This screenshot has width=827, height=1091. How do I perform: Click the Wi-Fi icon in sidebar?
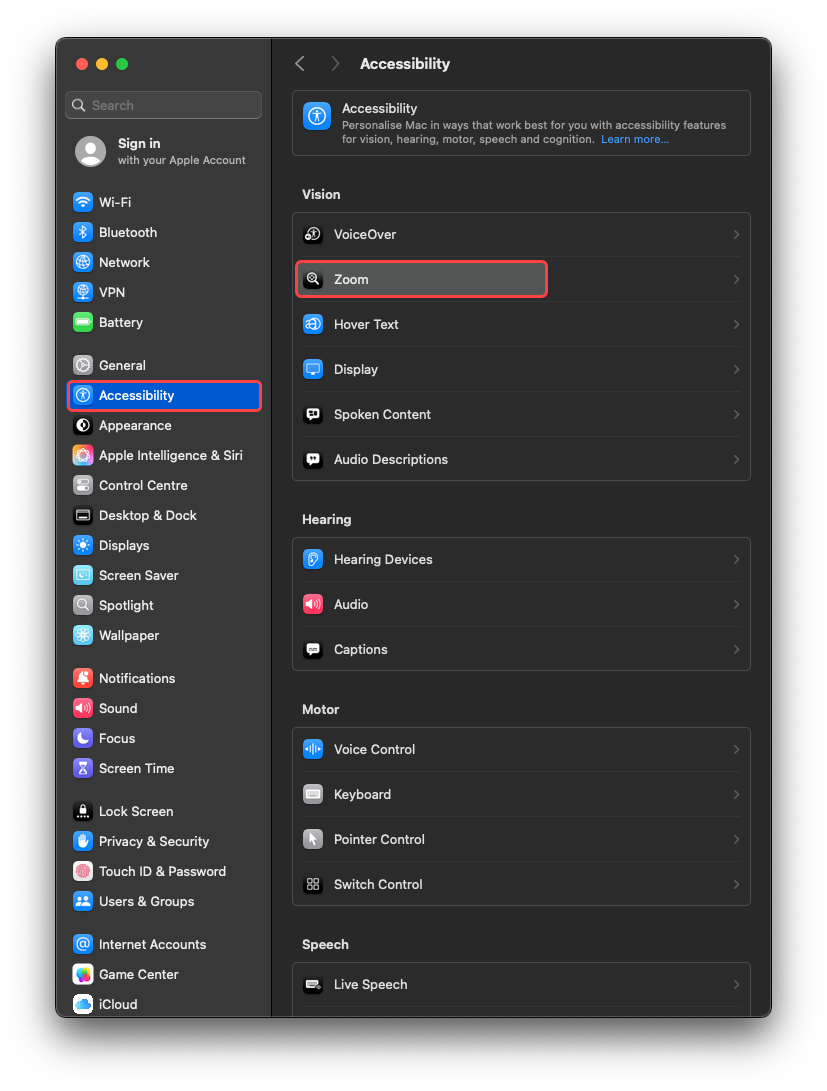(x=83, y=202)
